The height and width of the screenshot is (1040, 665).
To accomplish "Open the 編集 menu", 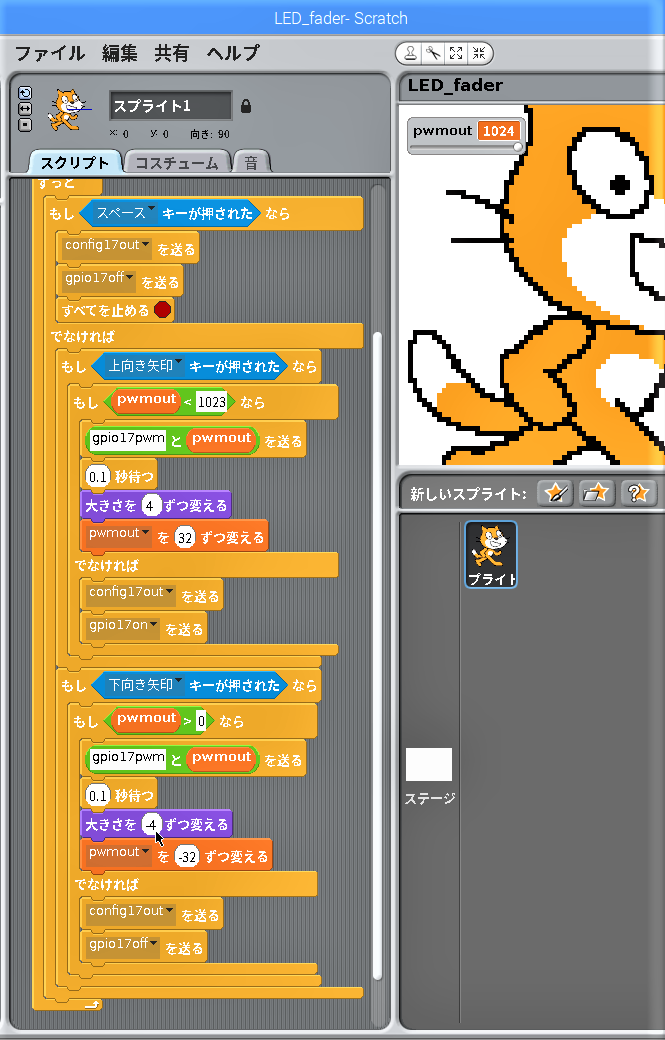I will (120, 53).
